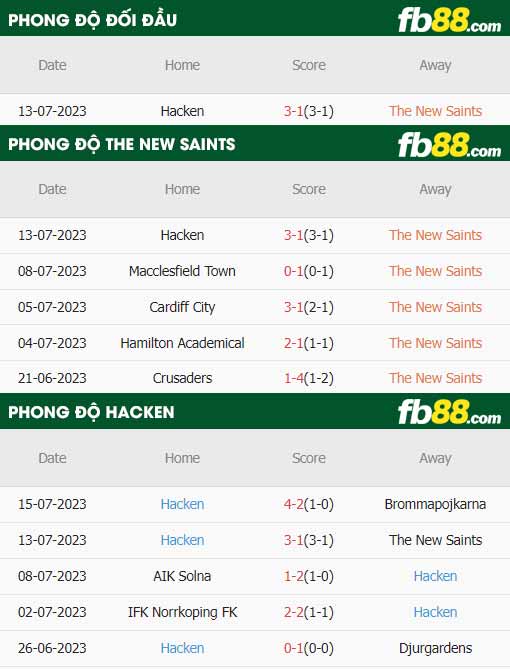The image size is (510, 669).
Task: Click fb88.com logo in Phong Độ Hacken header
Action: [x=449, y=413]
